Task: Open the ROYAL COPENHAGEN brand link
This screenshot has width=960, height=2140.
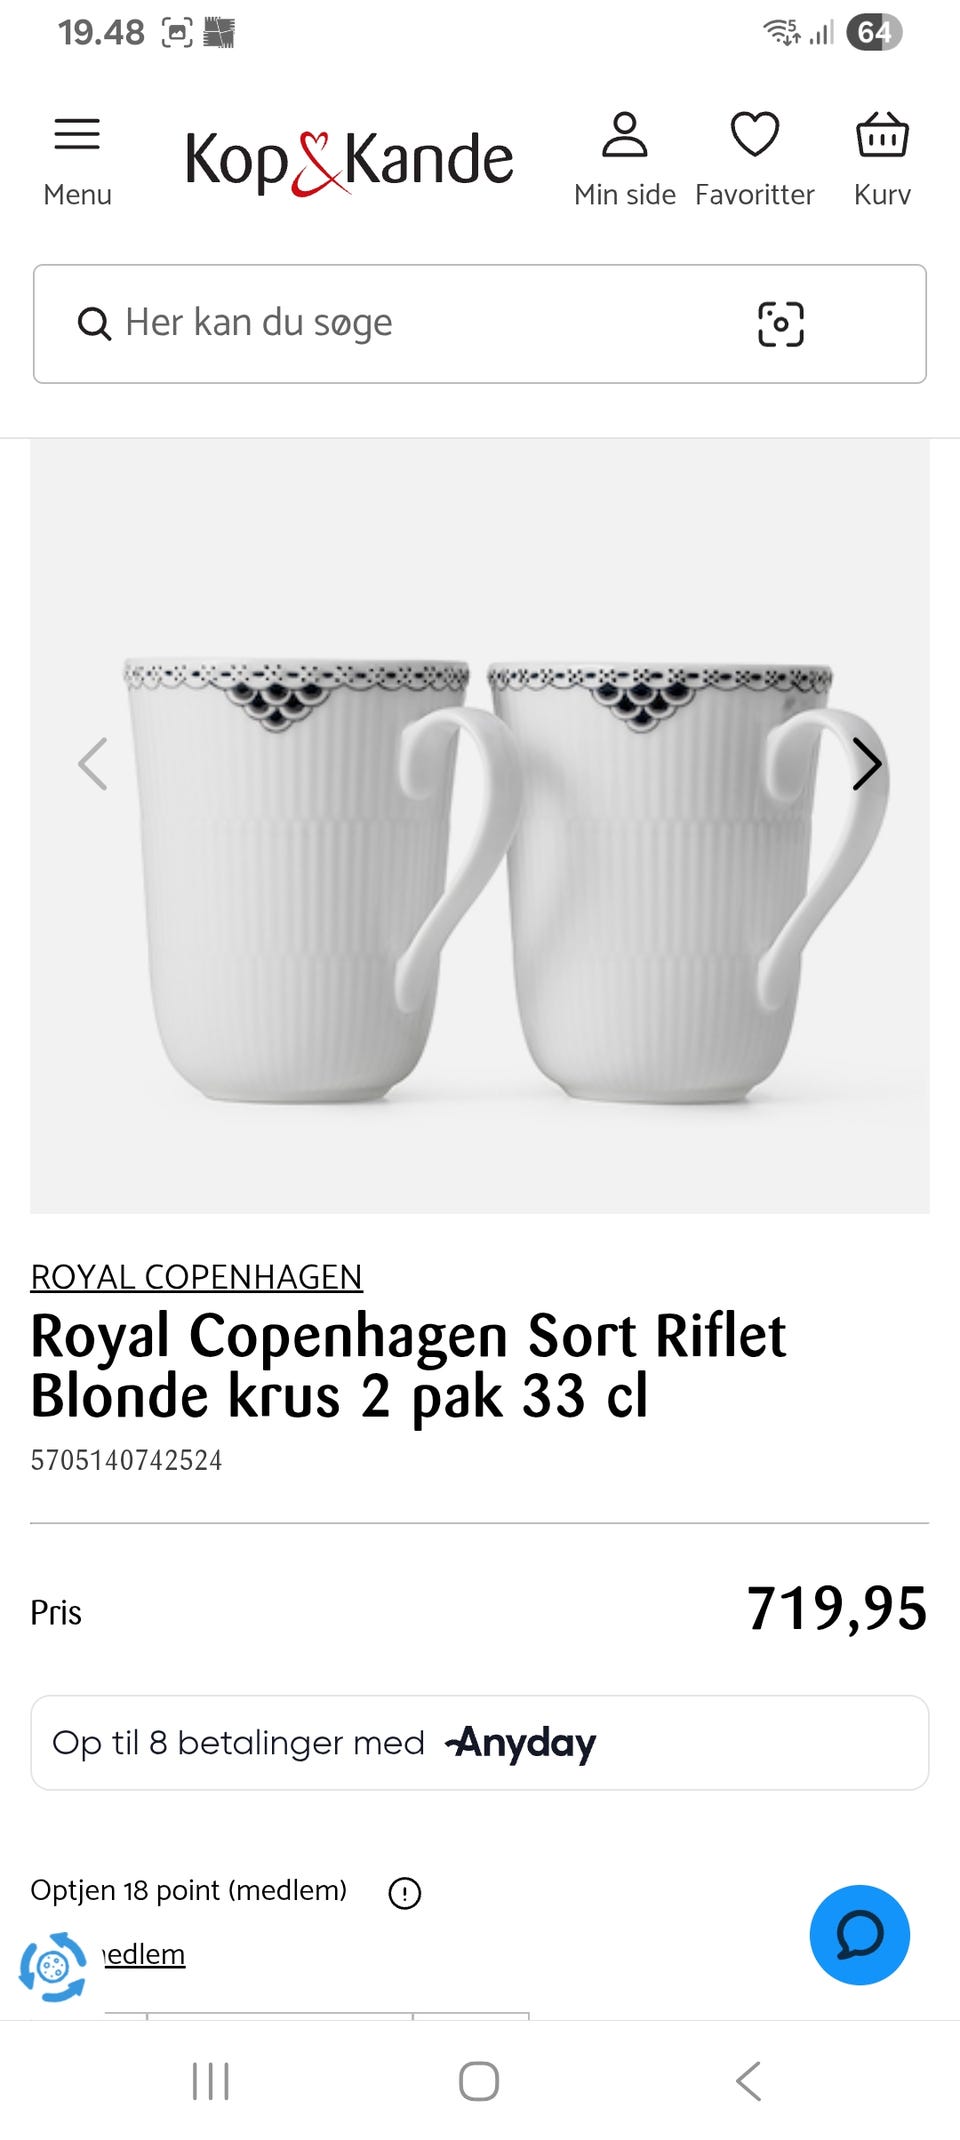Action: (196, 1277)
